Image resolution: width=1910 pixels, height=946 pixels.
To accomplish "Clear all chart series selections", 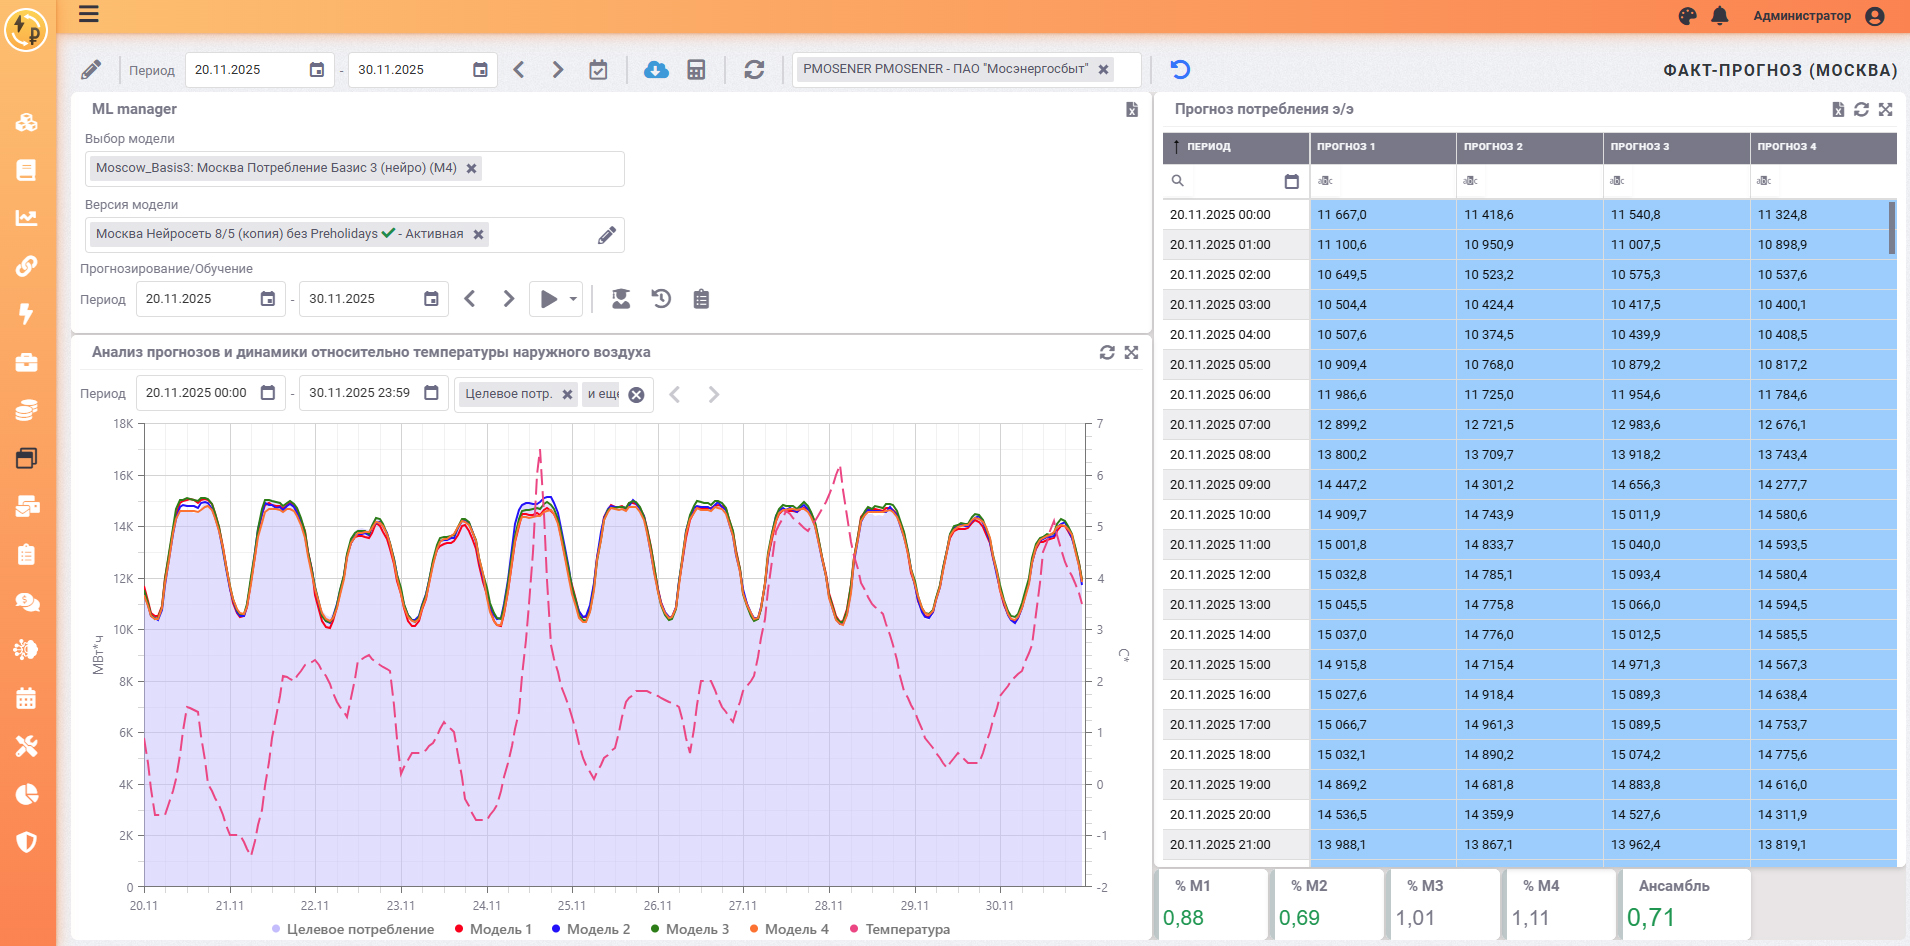I will pyautogui.click(x=636, y=395).
